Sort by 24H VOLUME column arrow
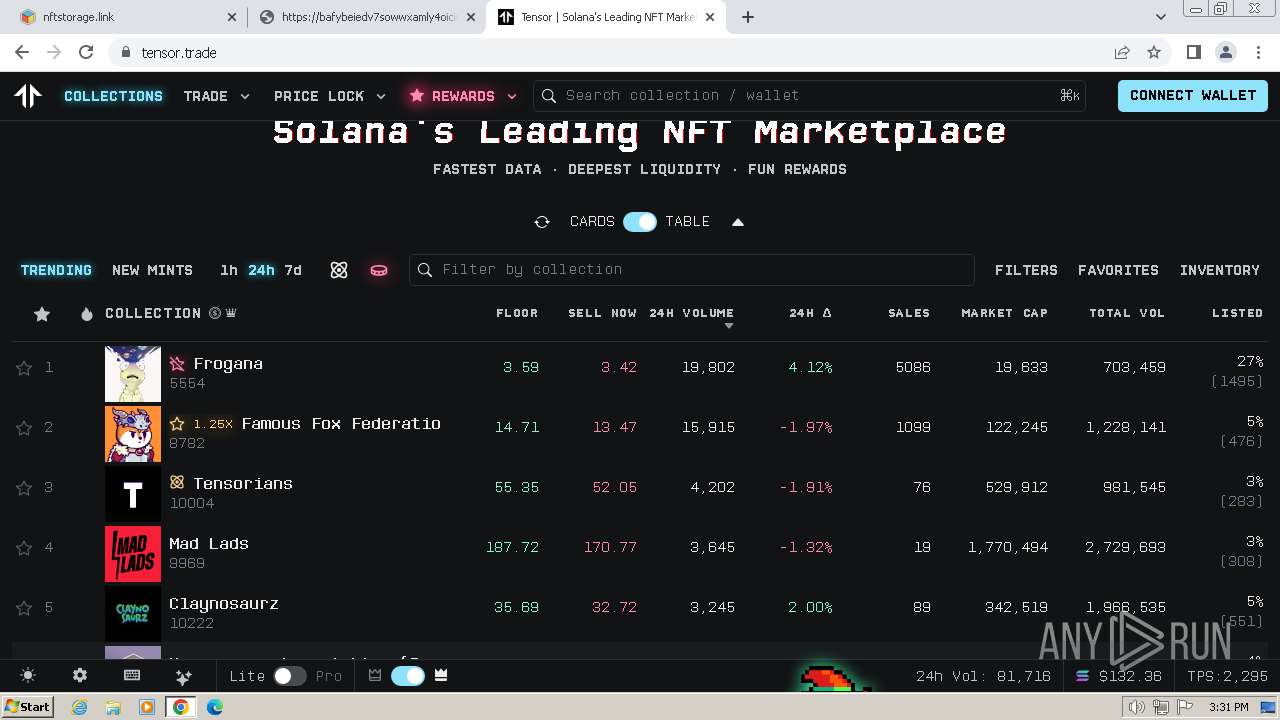The width and height of the screenshot is (1280, 720). (x=729, y=326)
